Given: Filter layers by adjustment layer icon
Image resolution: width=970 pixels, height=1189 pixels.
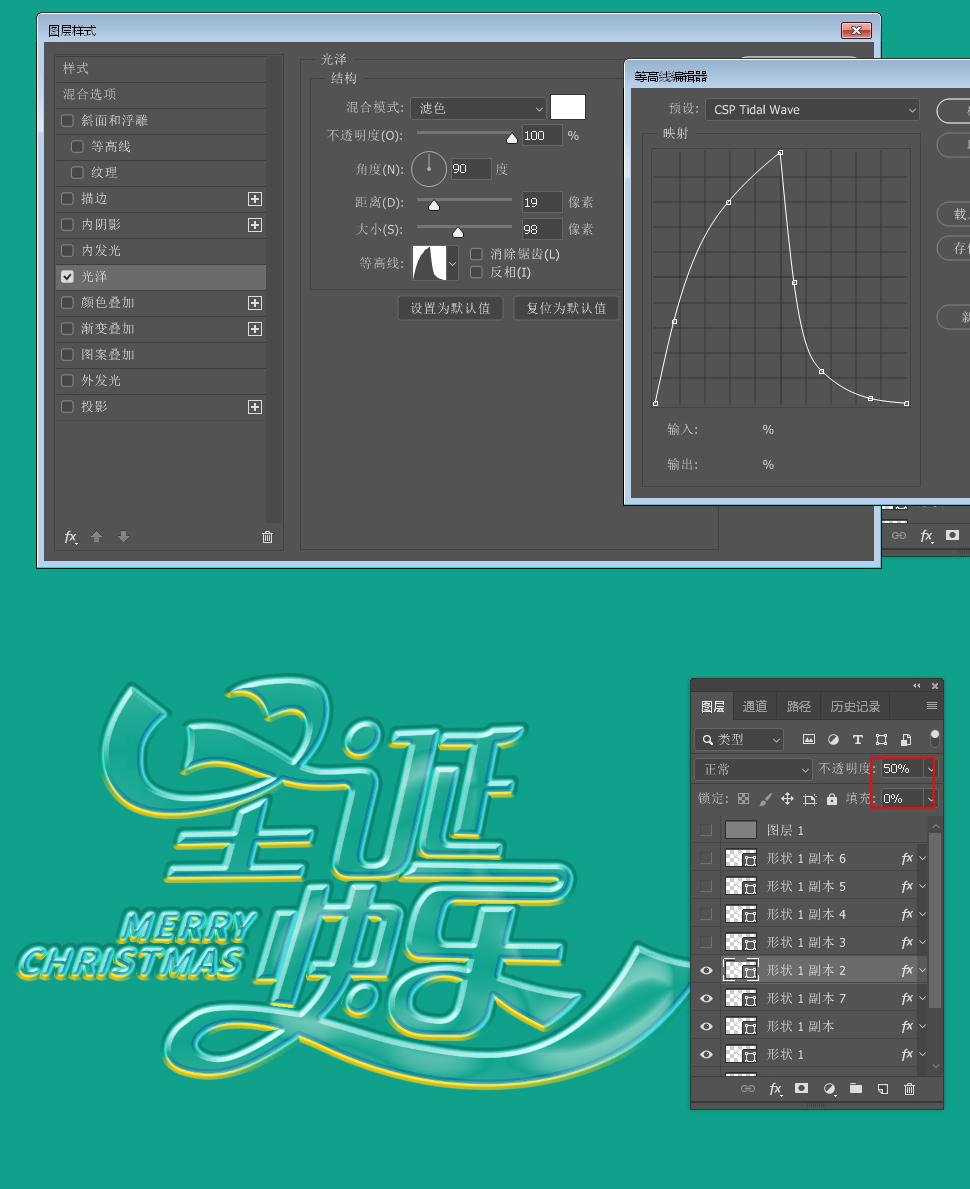Looking at the screenshot, I should click(833, 739).
